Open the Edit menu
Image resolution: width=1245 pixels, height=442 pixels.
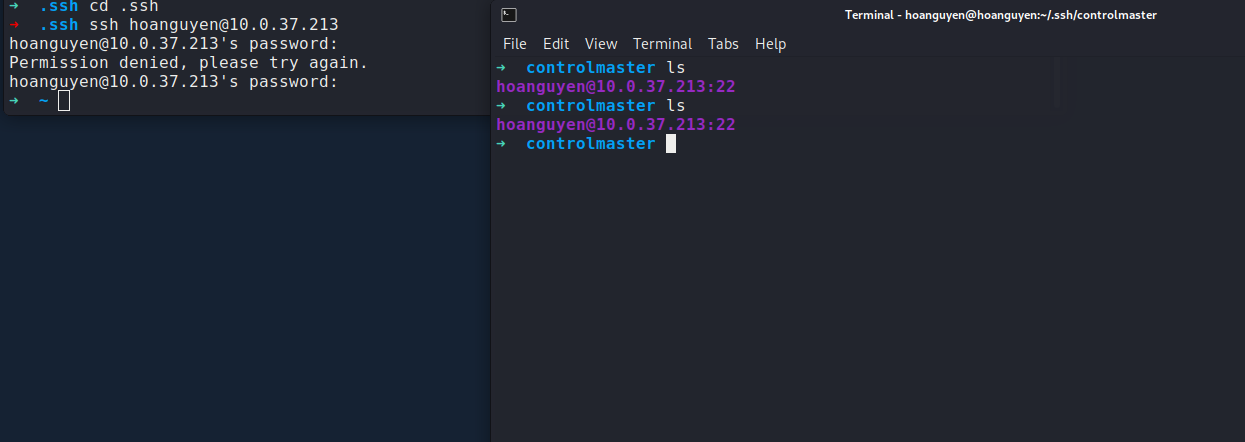coord(556,44)
